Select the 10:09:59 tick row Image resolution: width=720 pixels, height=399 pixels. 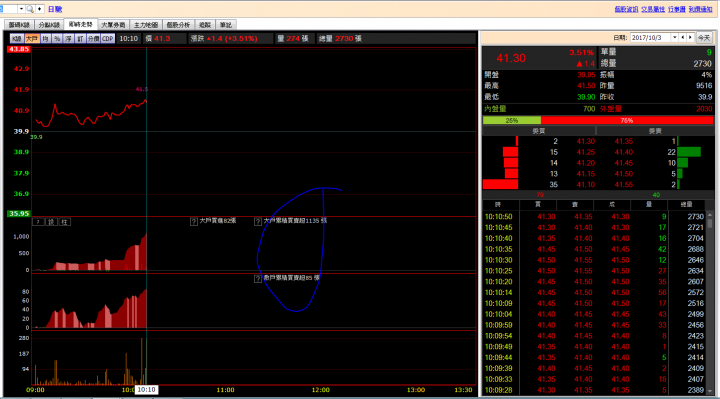[594, 325]
